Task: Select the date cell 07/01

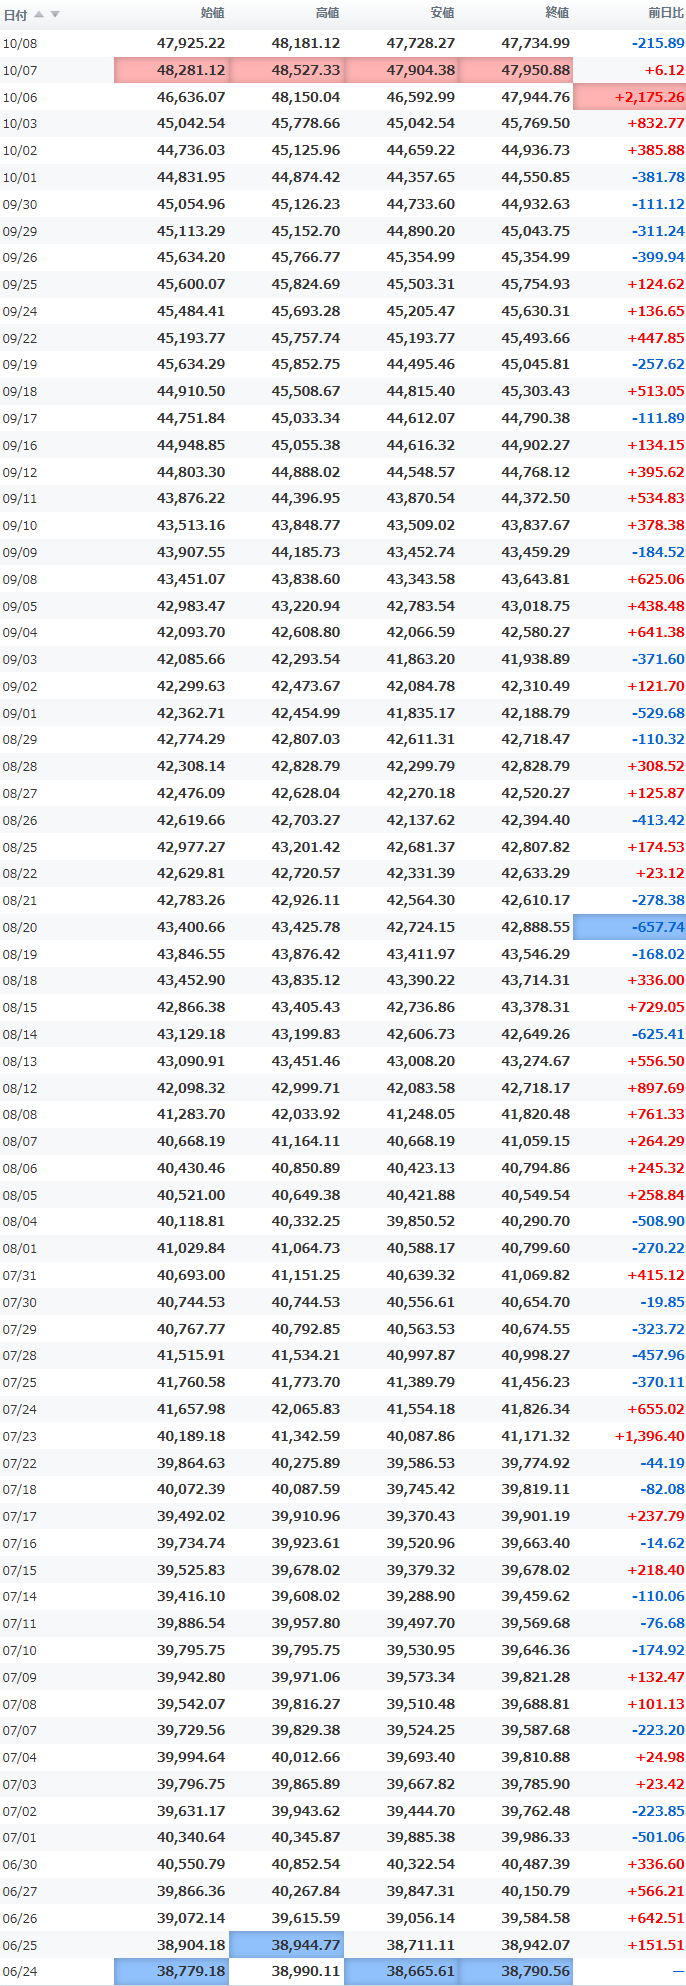Action: tap(20, 1837)
